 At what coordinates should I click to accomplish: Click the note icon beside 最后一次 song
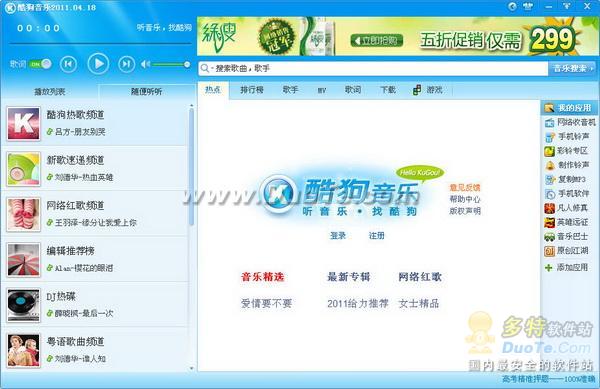click(50, 313)
